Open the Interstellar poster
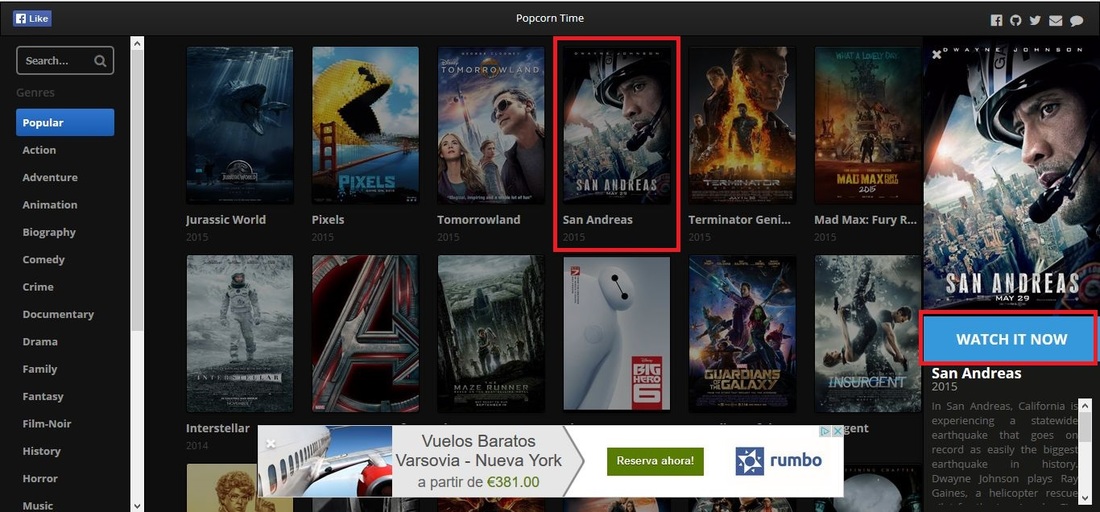This screenshot has width=1100, height=512. tap(240, 333)
